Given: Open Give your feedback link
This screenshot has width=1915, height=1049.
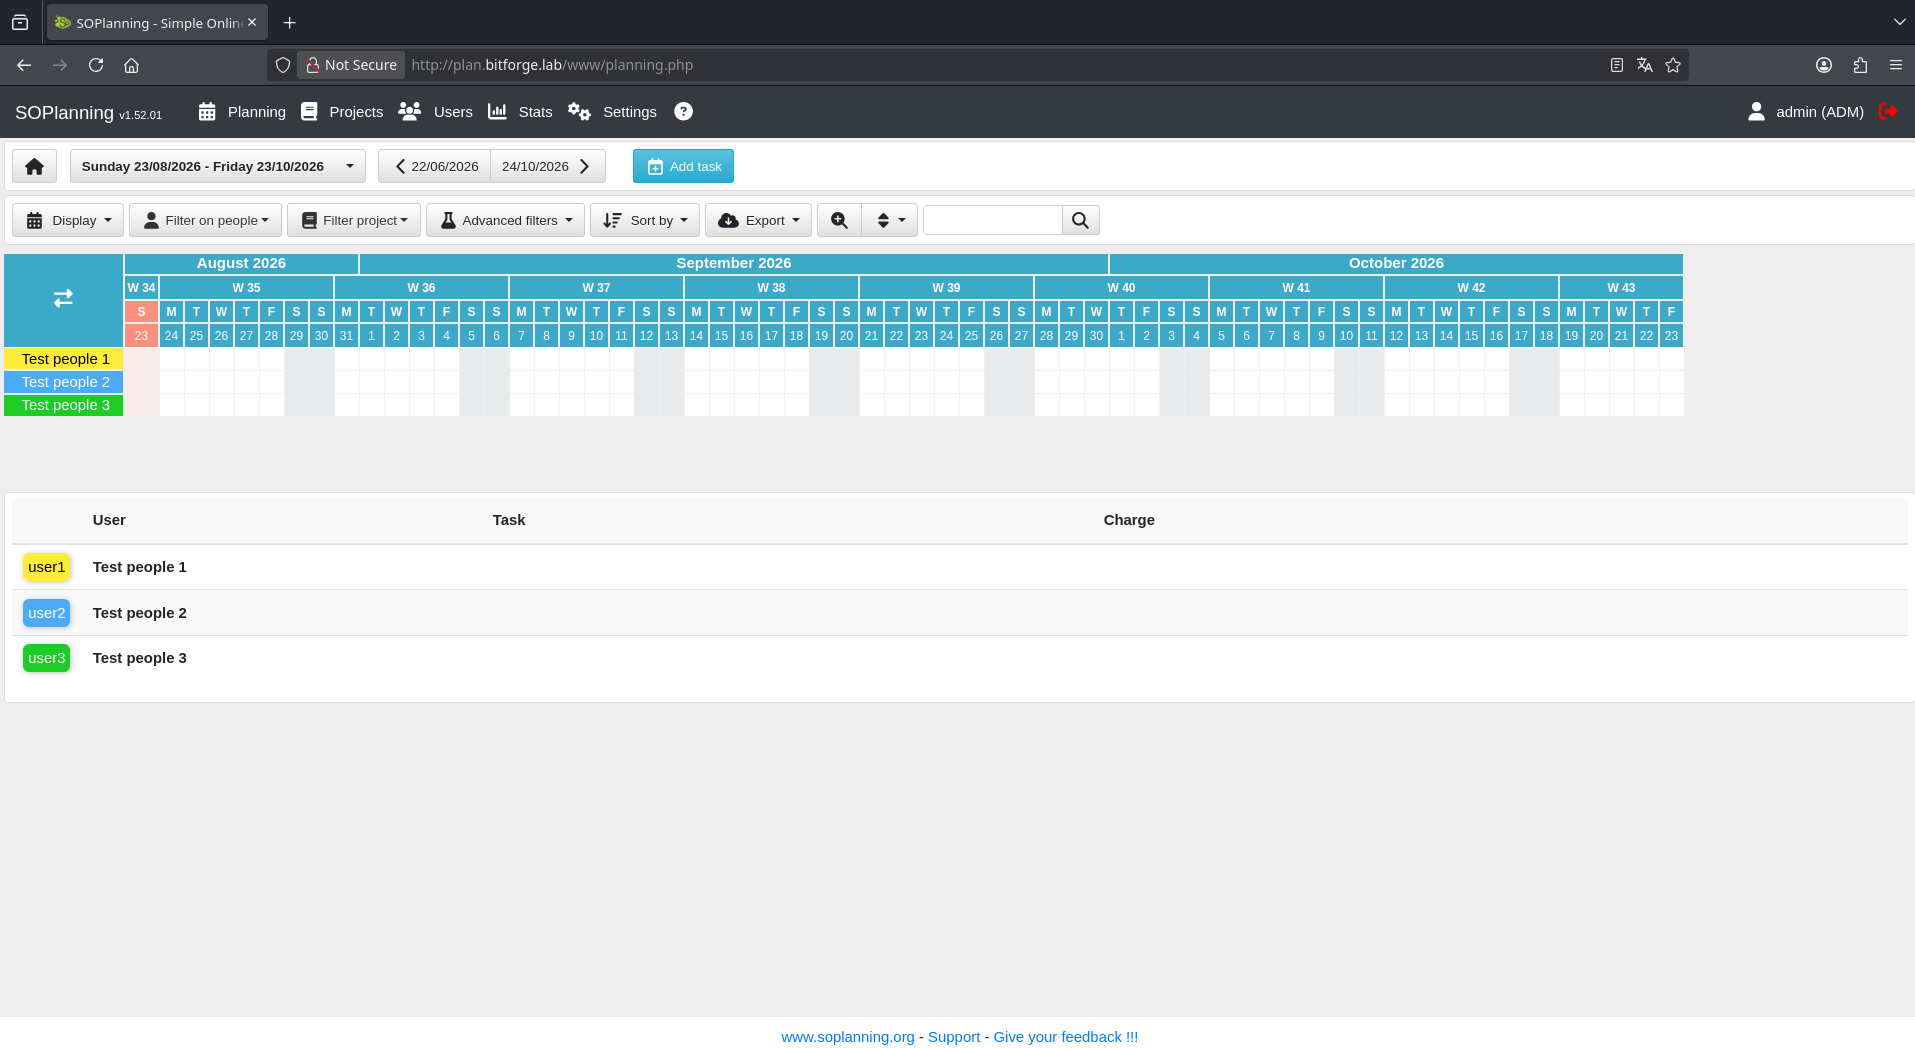Looking at the screenshot, I should pos(1065,1037).
